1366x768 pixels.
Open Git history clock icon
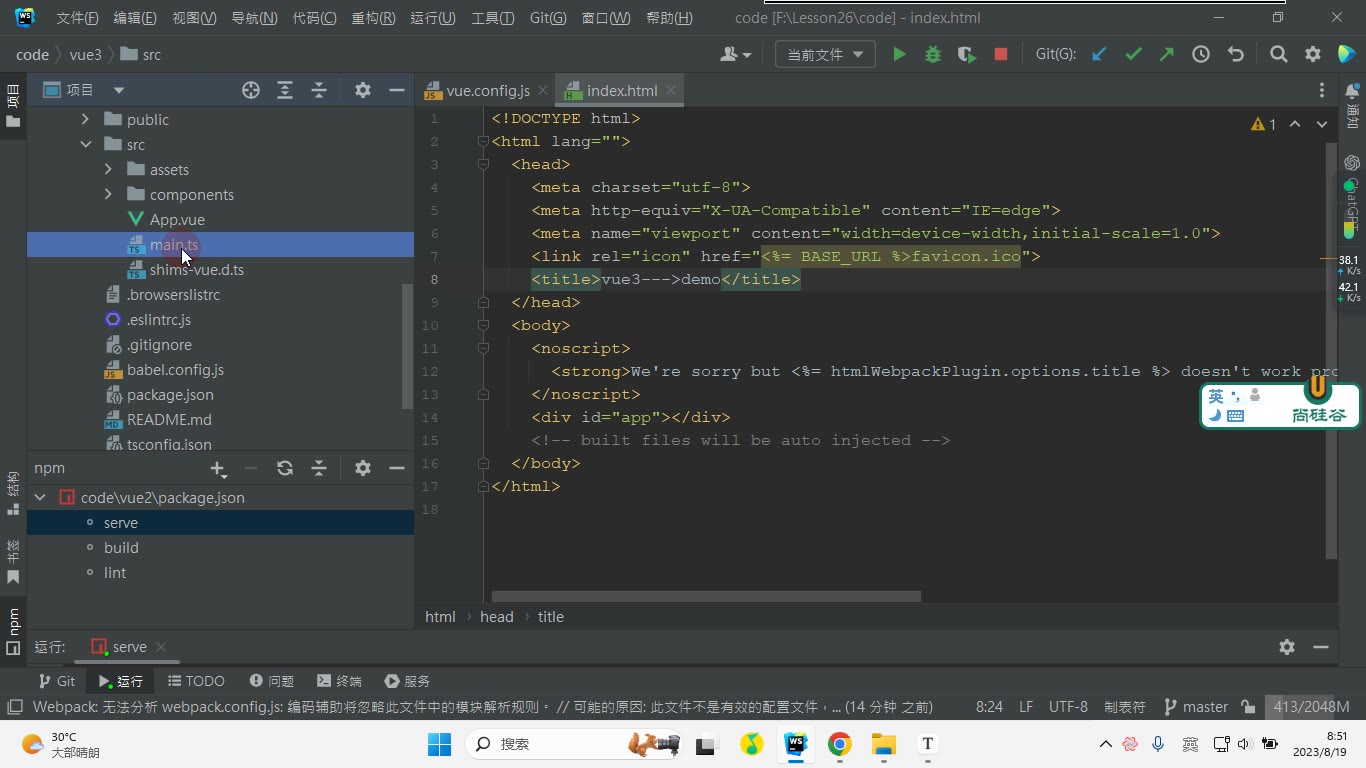click(x=1201, y=55)
